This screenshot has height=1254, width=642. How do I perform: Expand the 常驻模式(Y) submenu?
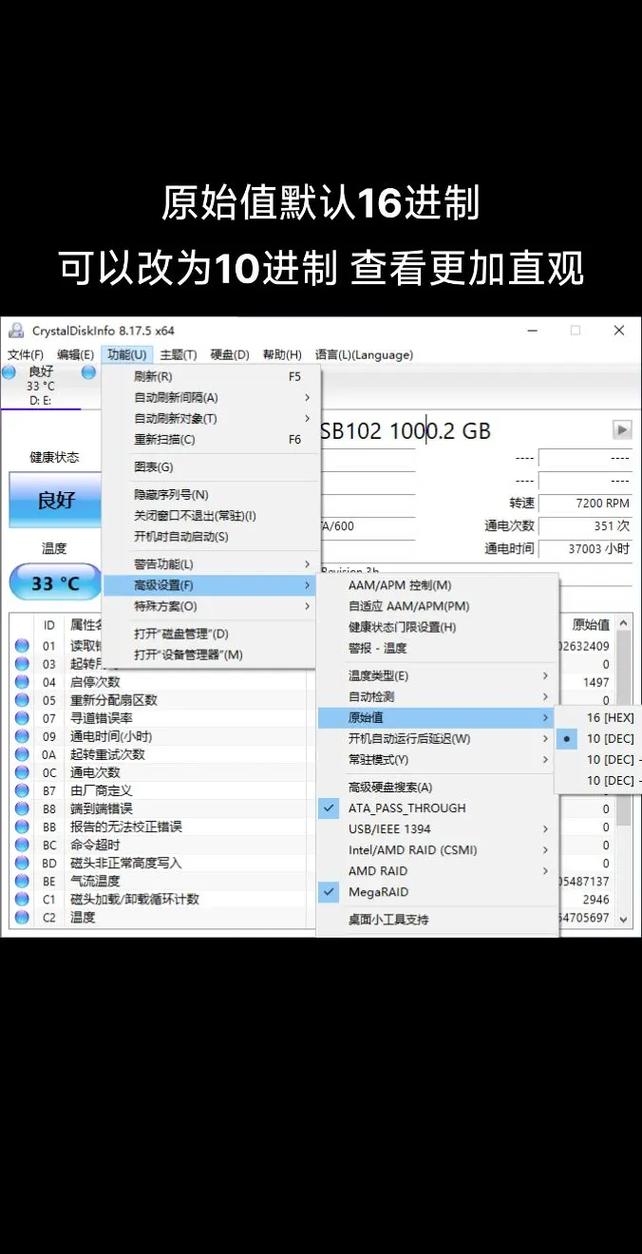coord(437,760)
